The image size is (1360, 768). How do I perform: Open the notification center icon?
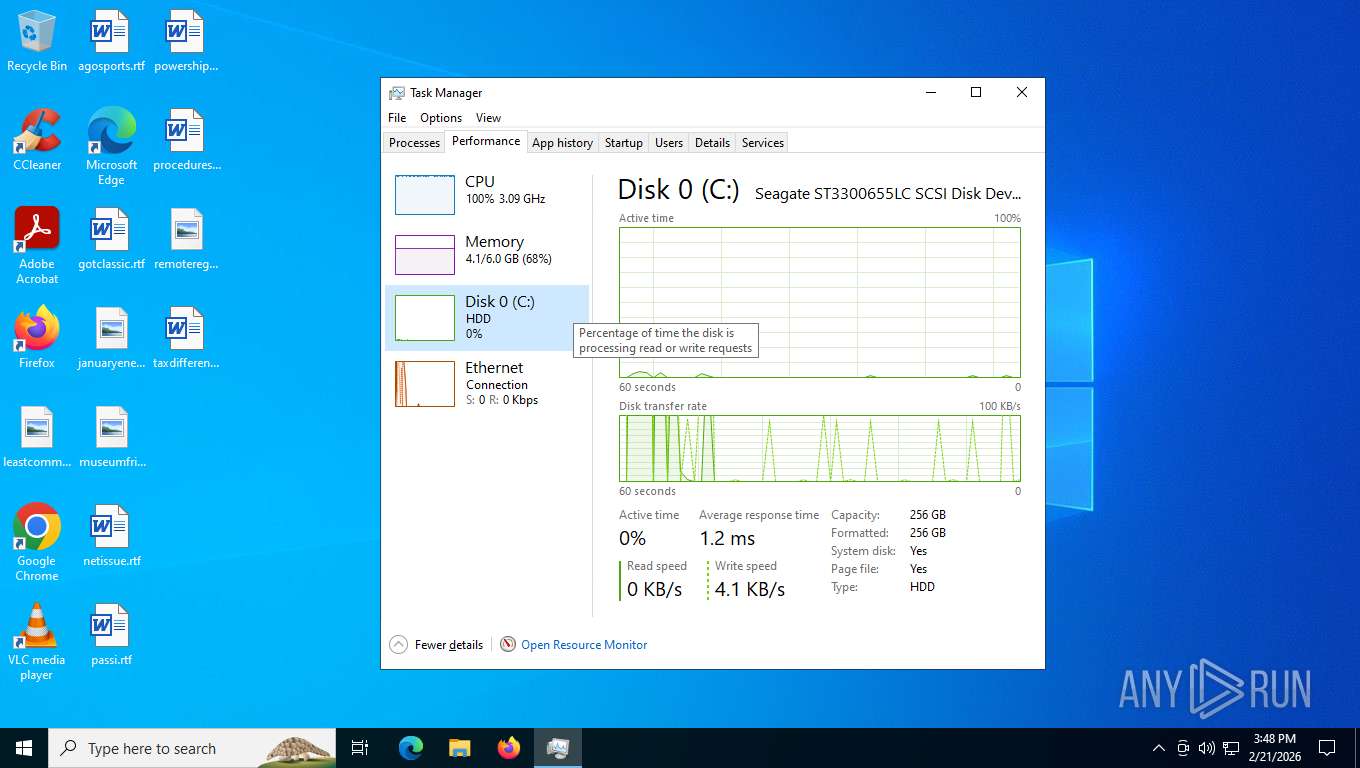point(1327,748)
